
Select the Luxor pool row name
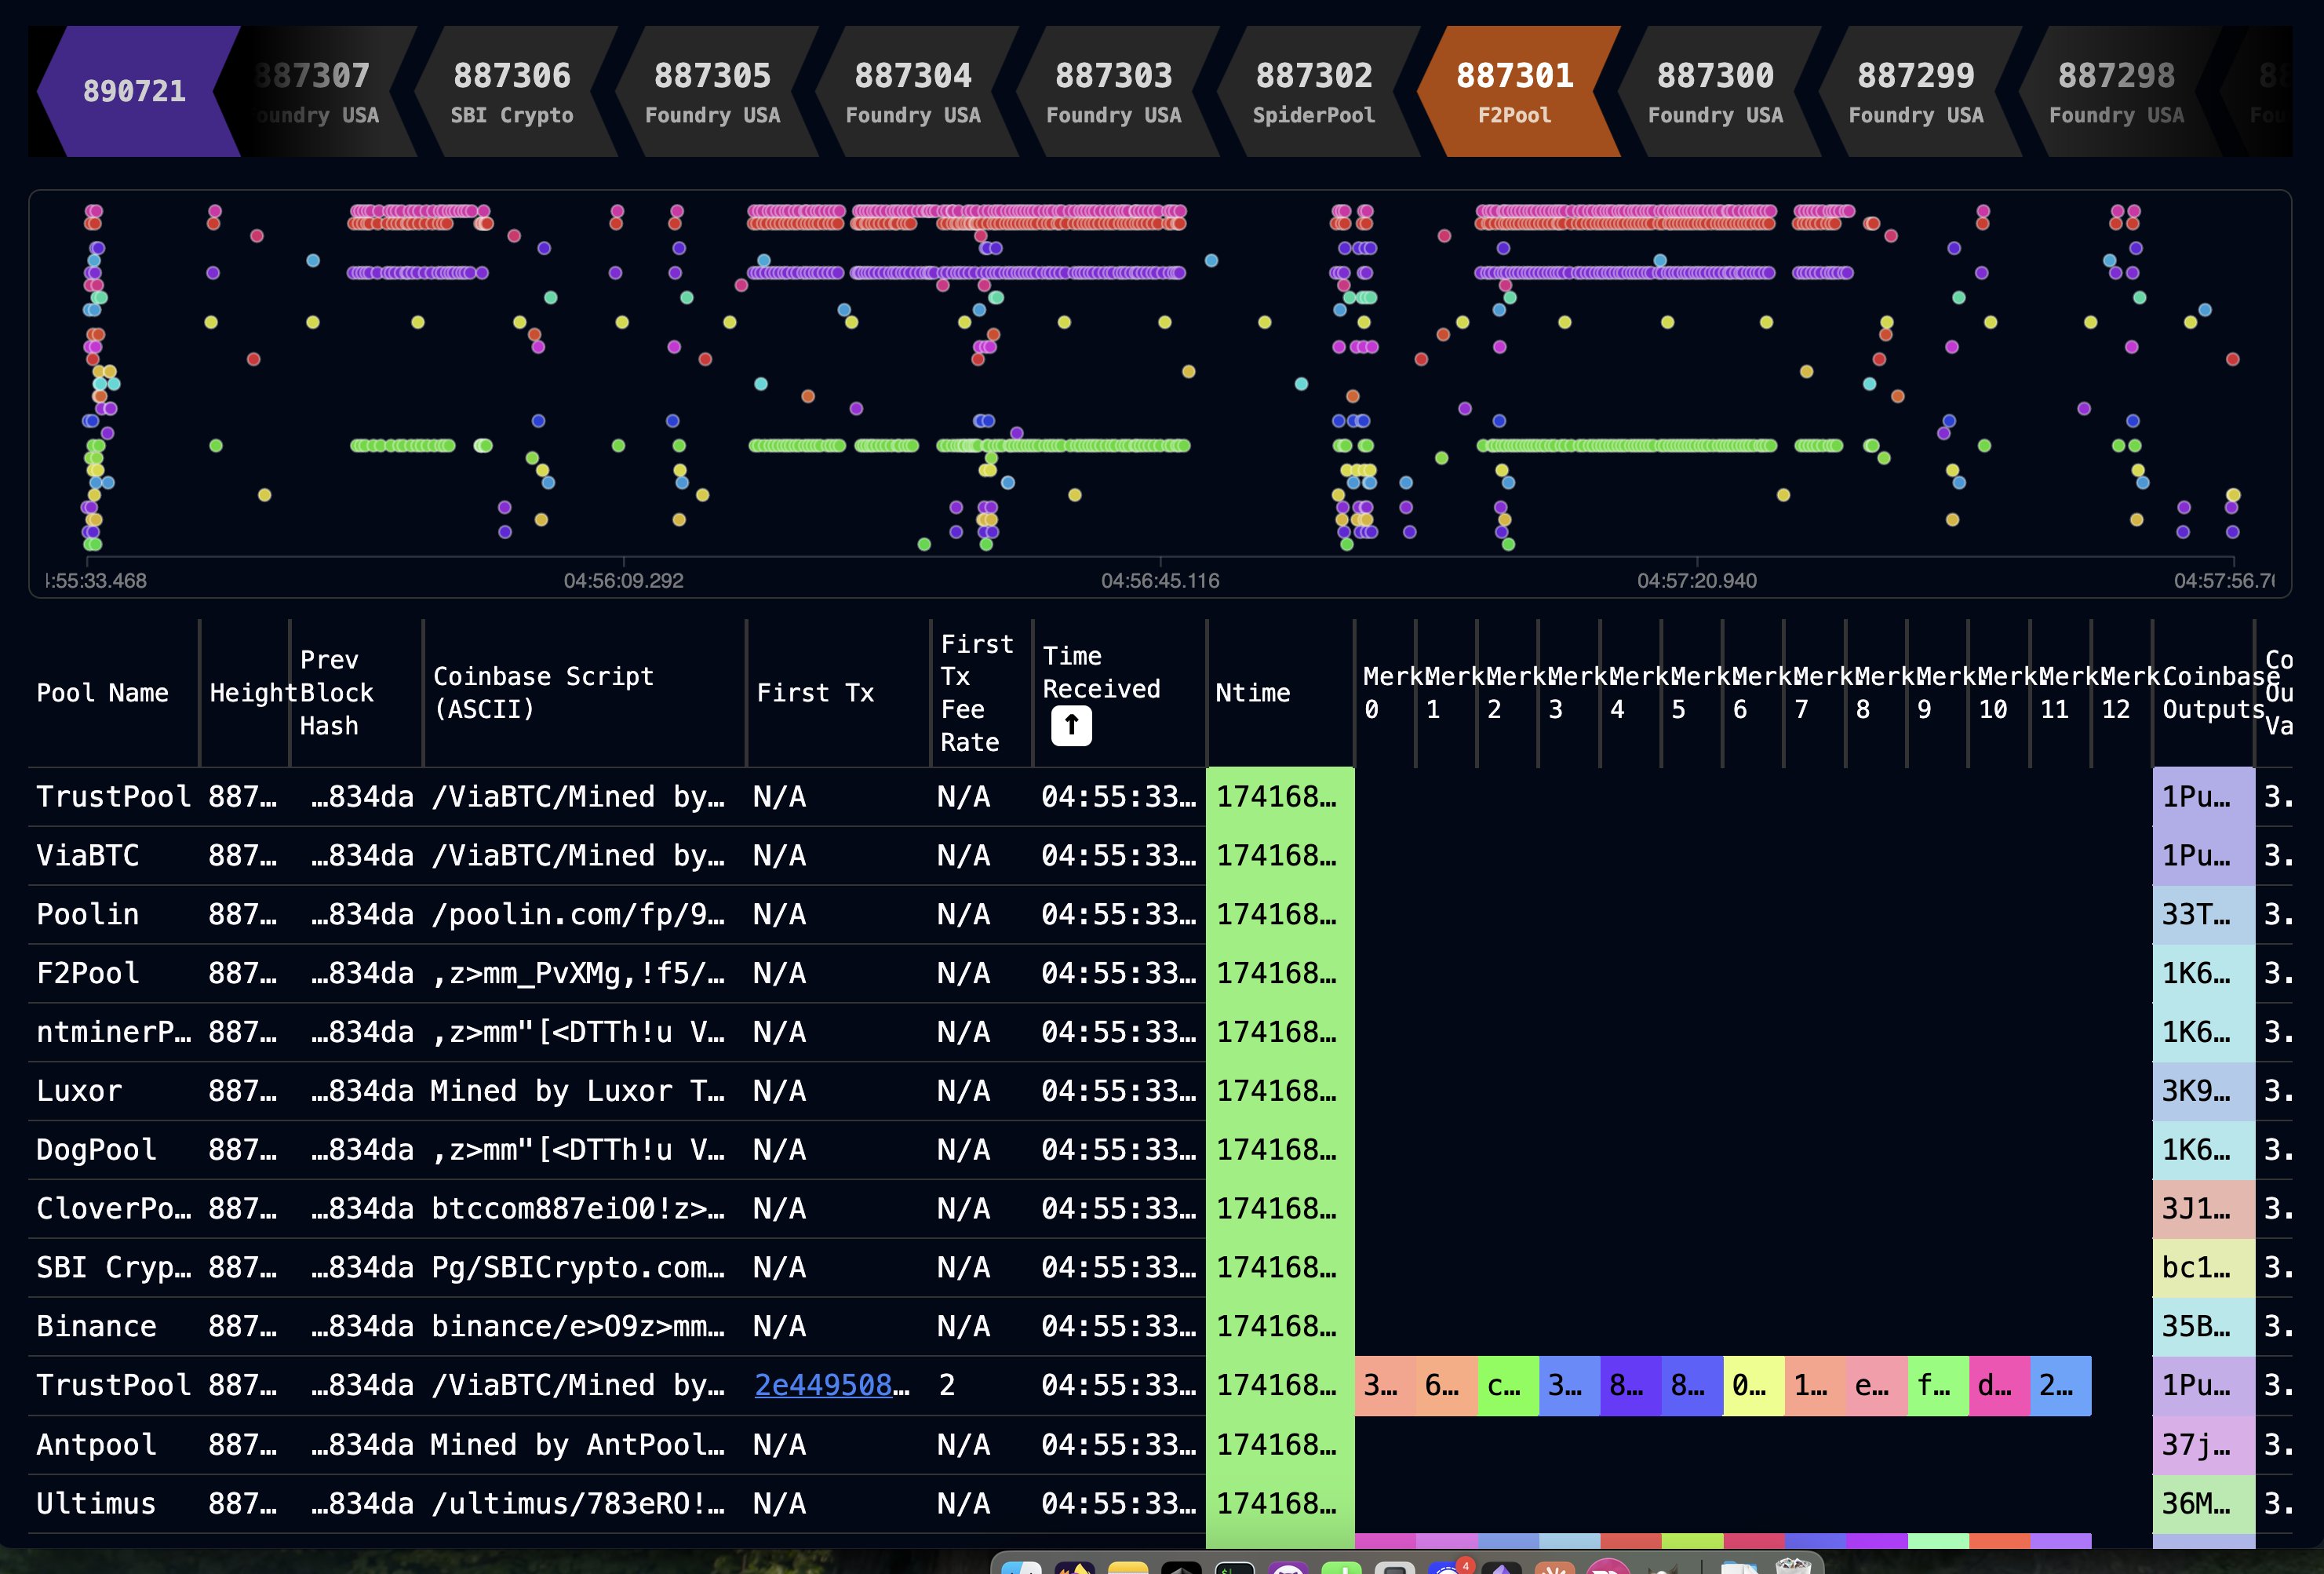(x=79, y=1090)
